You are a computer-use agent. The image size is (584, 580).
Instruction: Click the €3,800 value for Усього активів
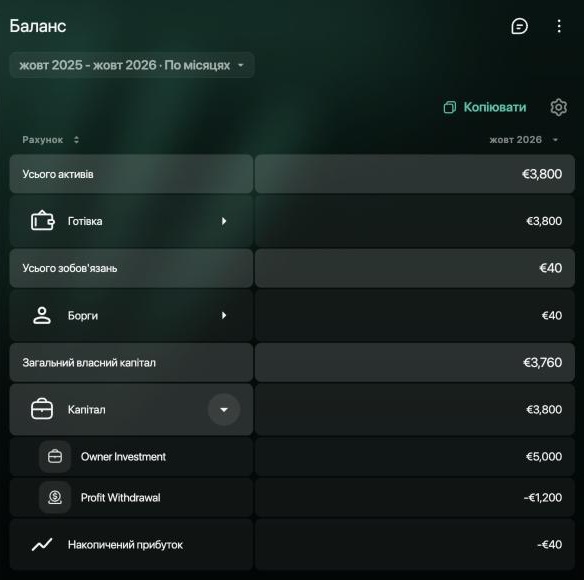[542, 174]
